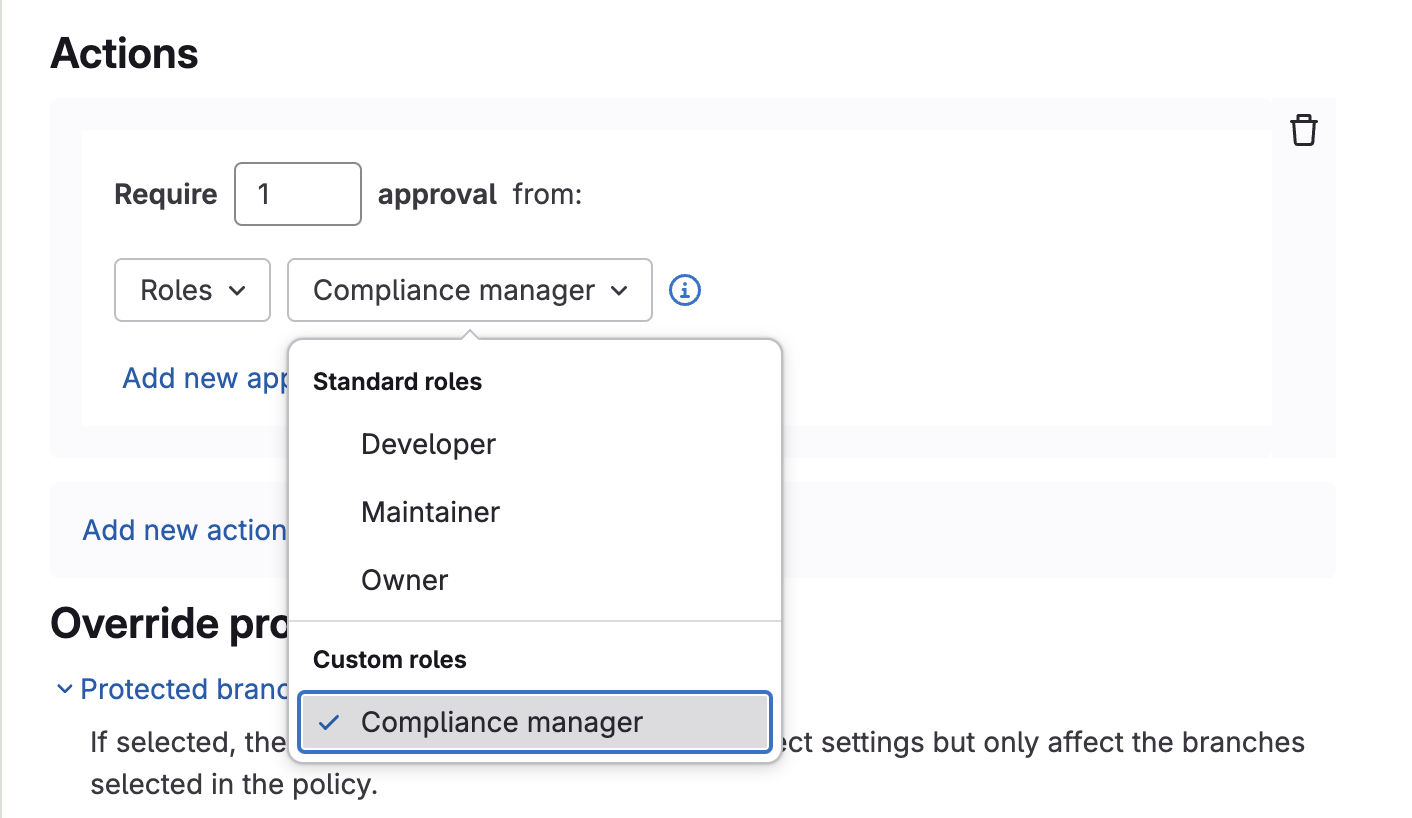Click the chevron on the Compliance manager dropdown
Screen dimensions: 1412x818
[x=617, y=290]
